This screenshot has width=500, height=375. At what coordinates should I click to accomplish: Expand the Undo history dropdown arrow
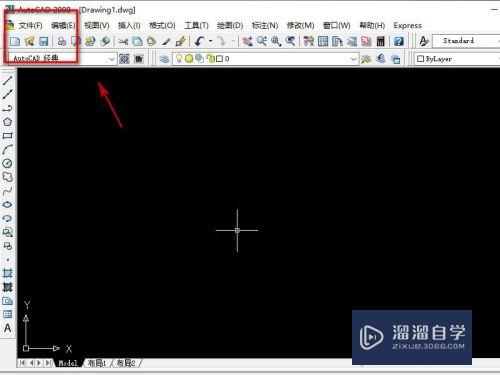[x=211, y=41]
